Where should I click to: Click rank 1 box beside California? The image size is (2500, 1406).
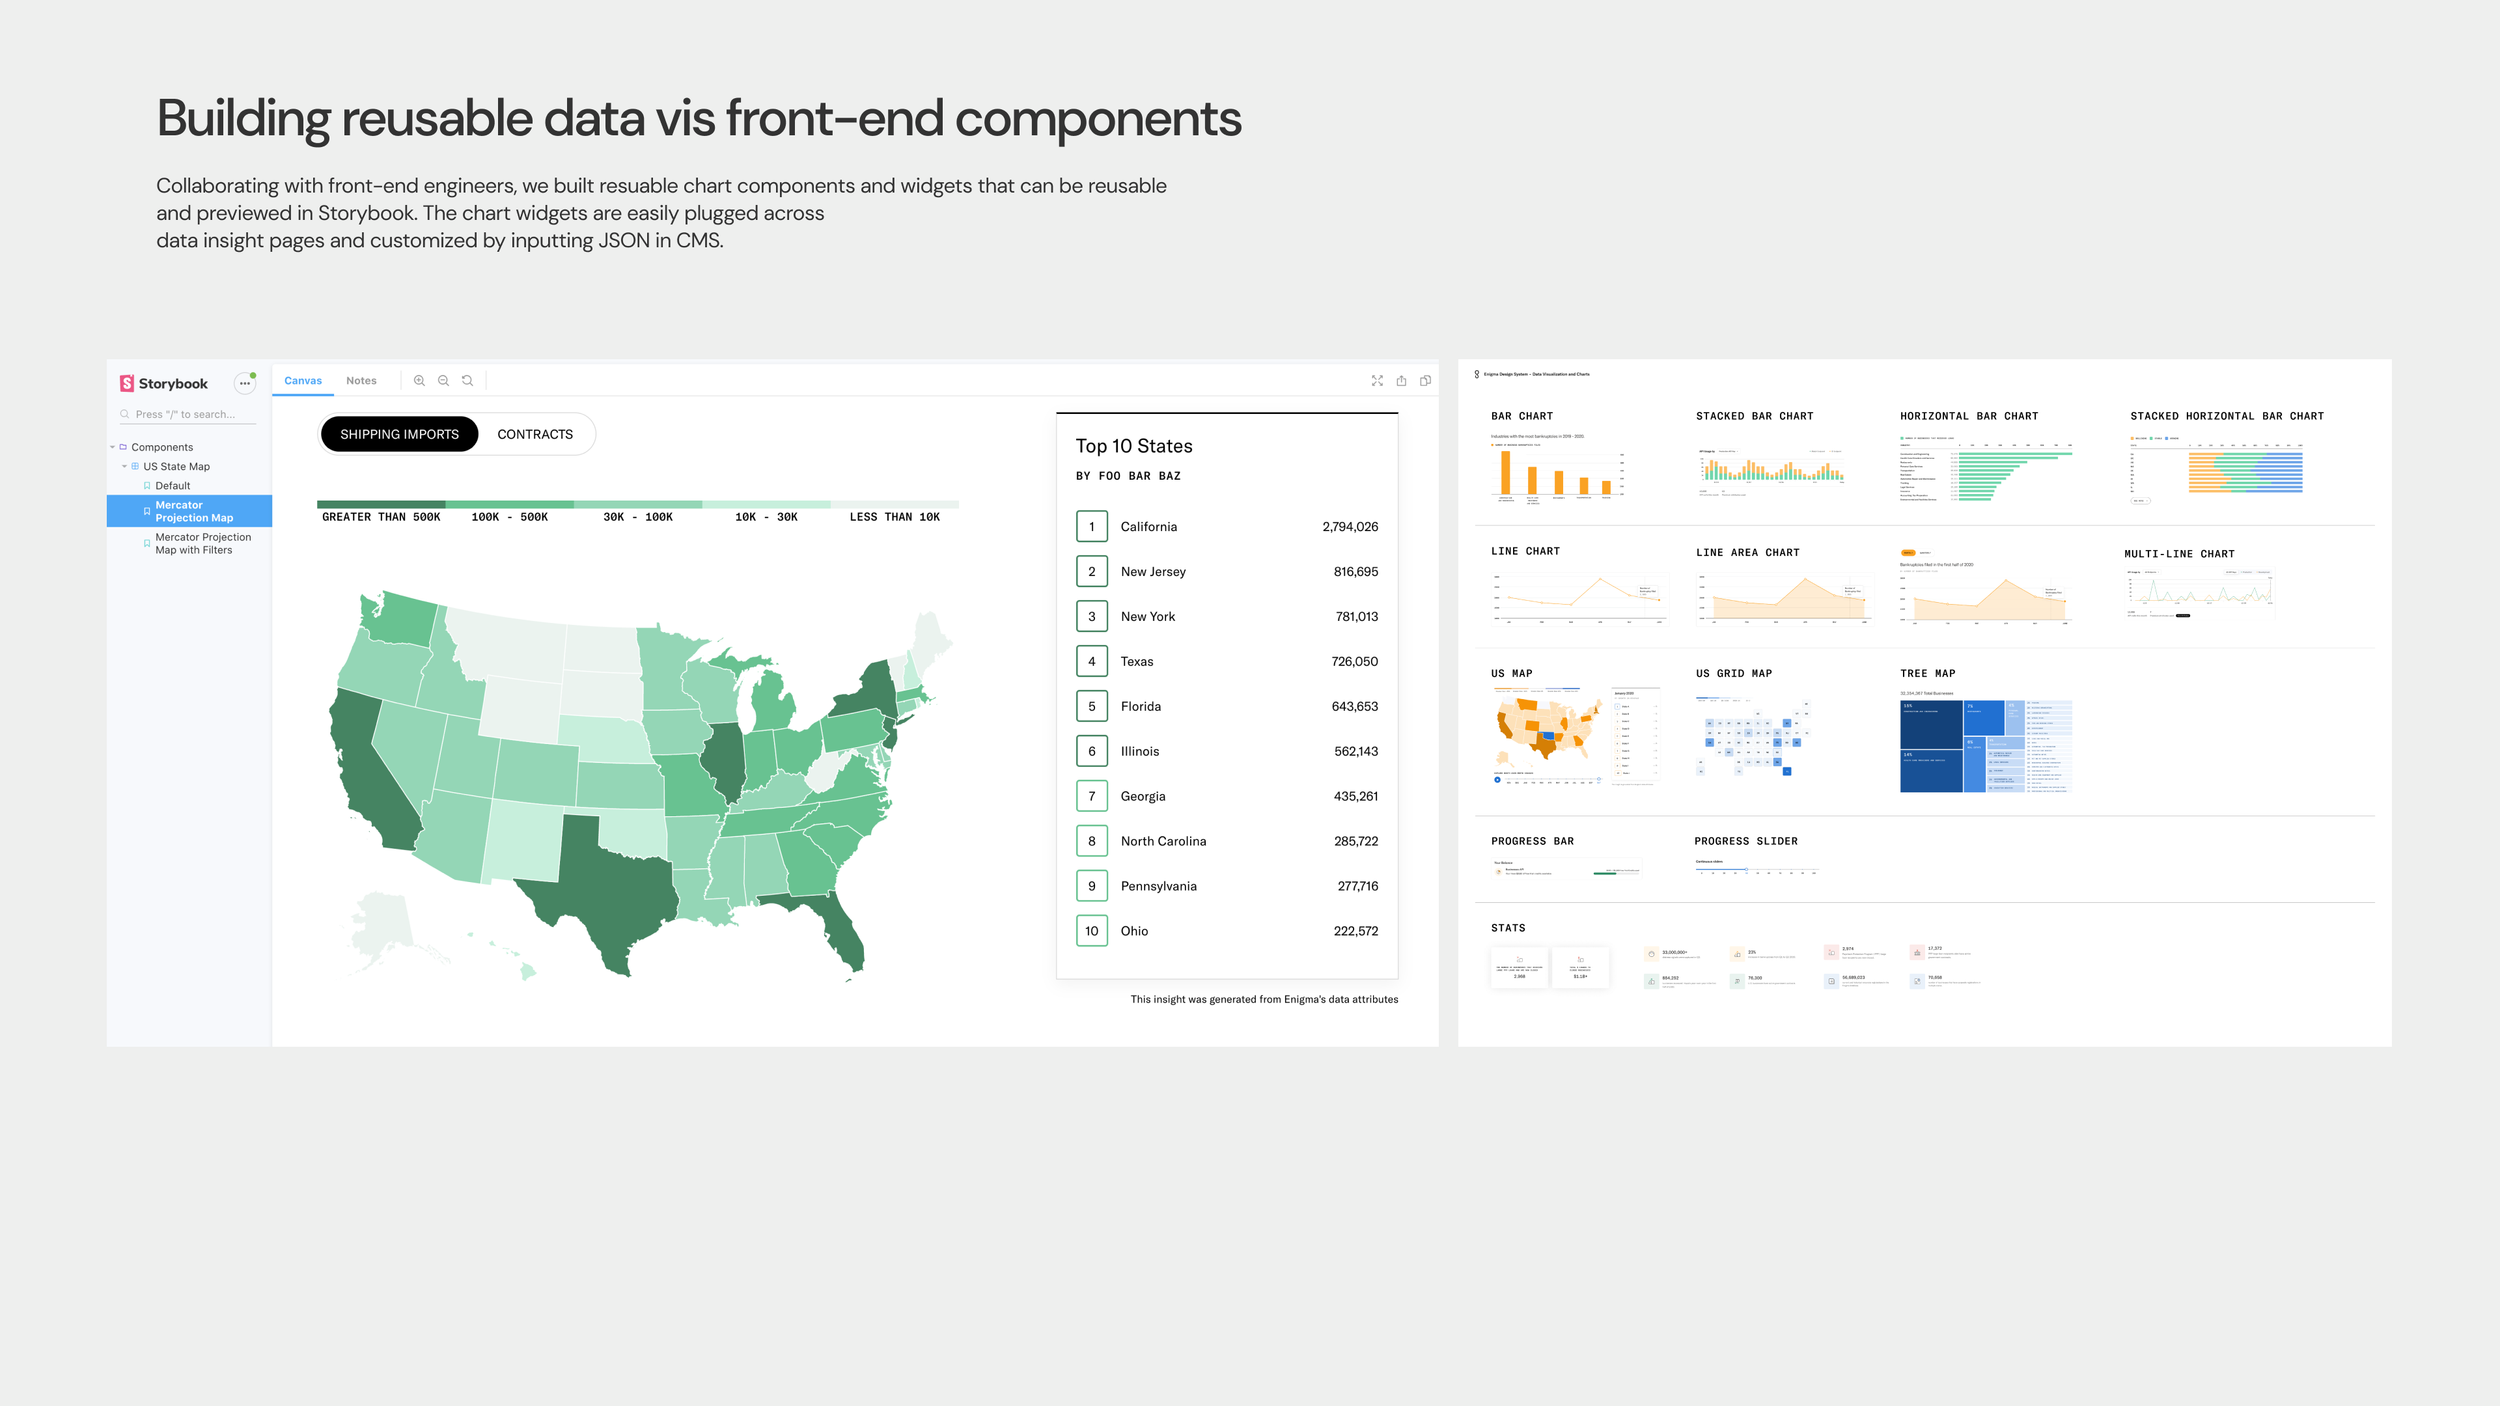click(x=1091, y=526)
